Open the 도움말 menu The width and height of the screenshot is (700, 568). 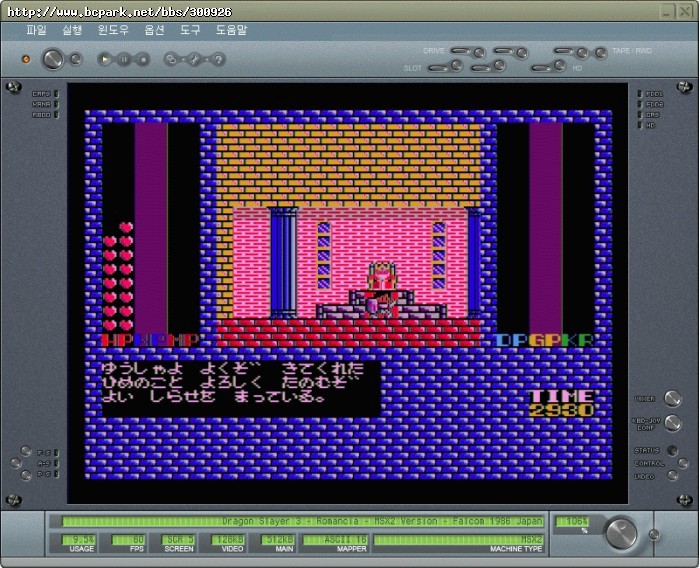(x=231, y=30)
